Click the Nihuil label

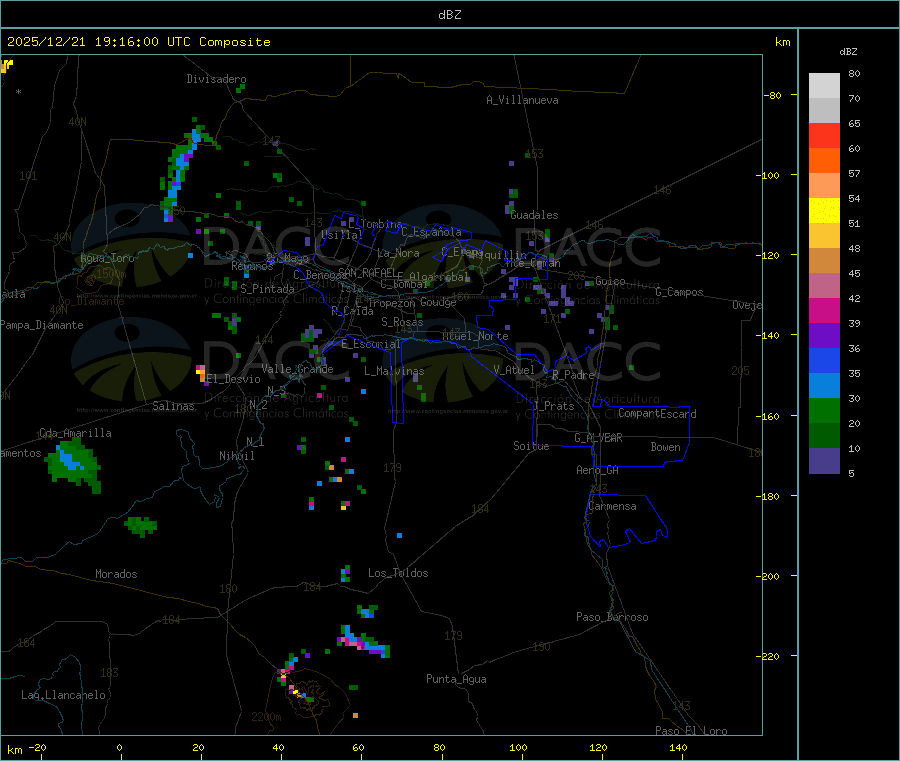[237, 456]
